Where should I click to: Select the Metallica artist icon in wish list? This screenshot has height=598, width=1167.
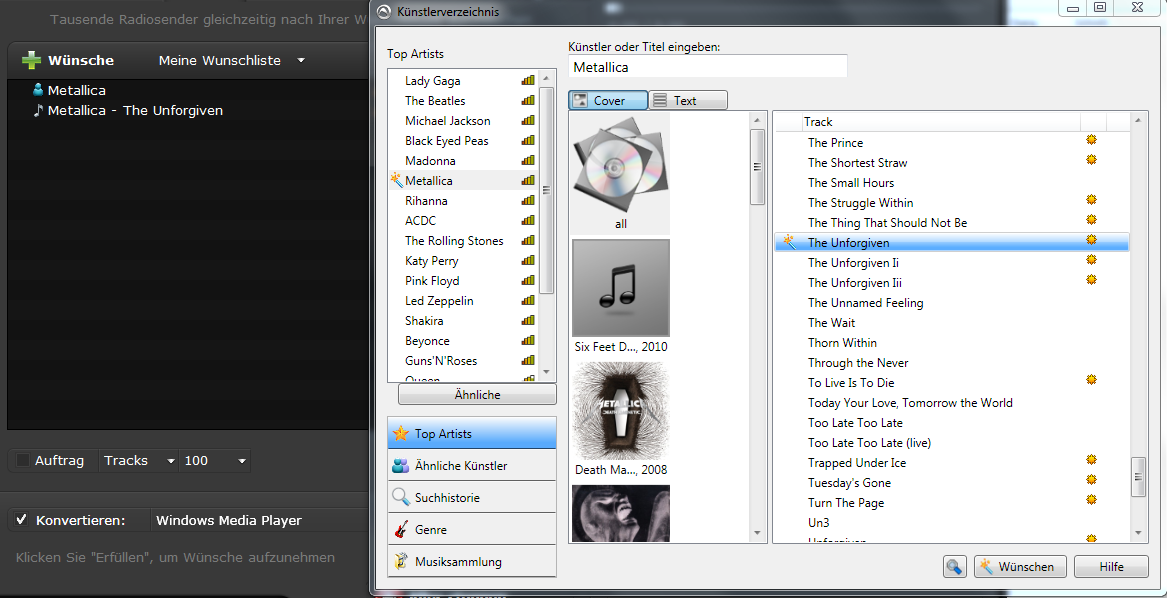click(38, 90)
